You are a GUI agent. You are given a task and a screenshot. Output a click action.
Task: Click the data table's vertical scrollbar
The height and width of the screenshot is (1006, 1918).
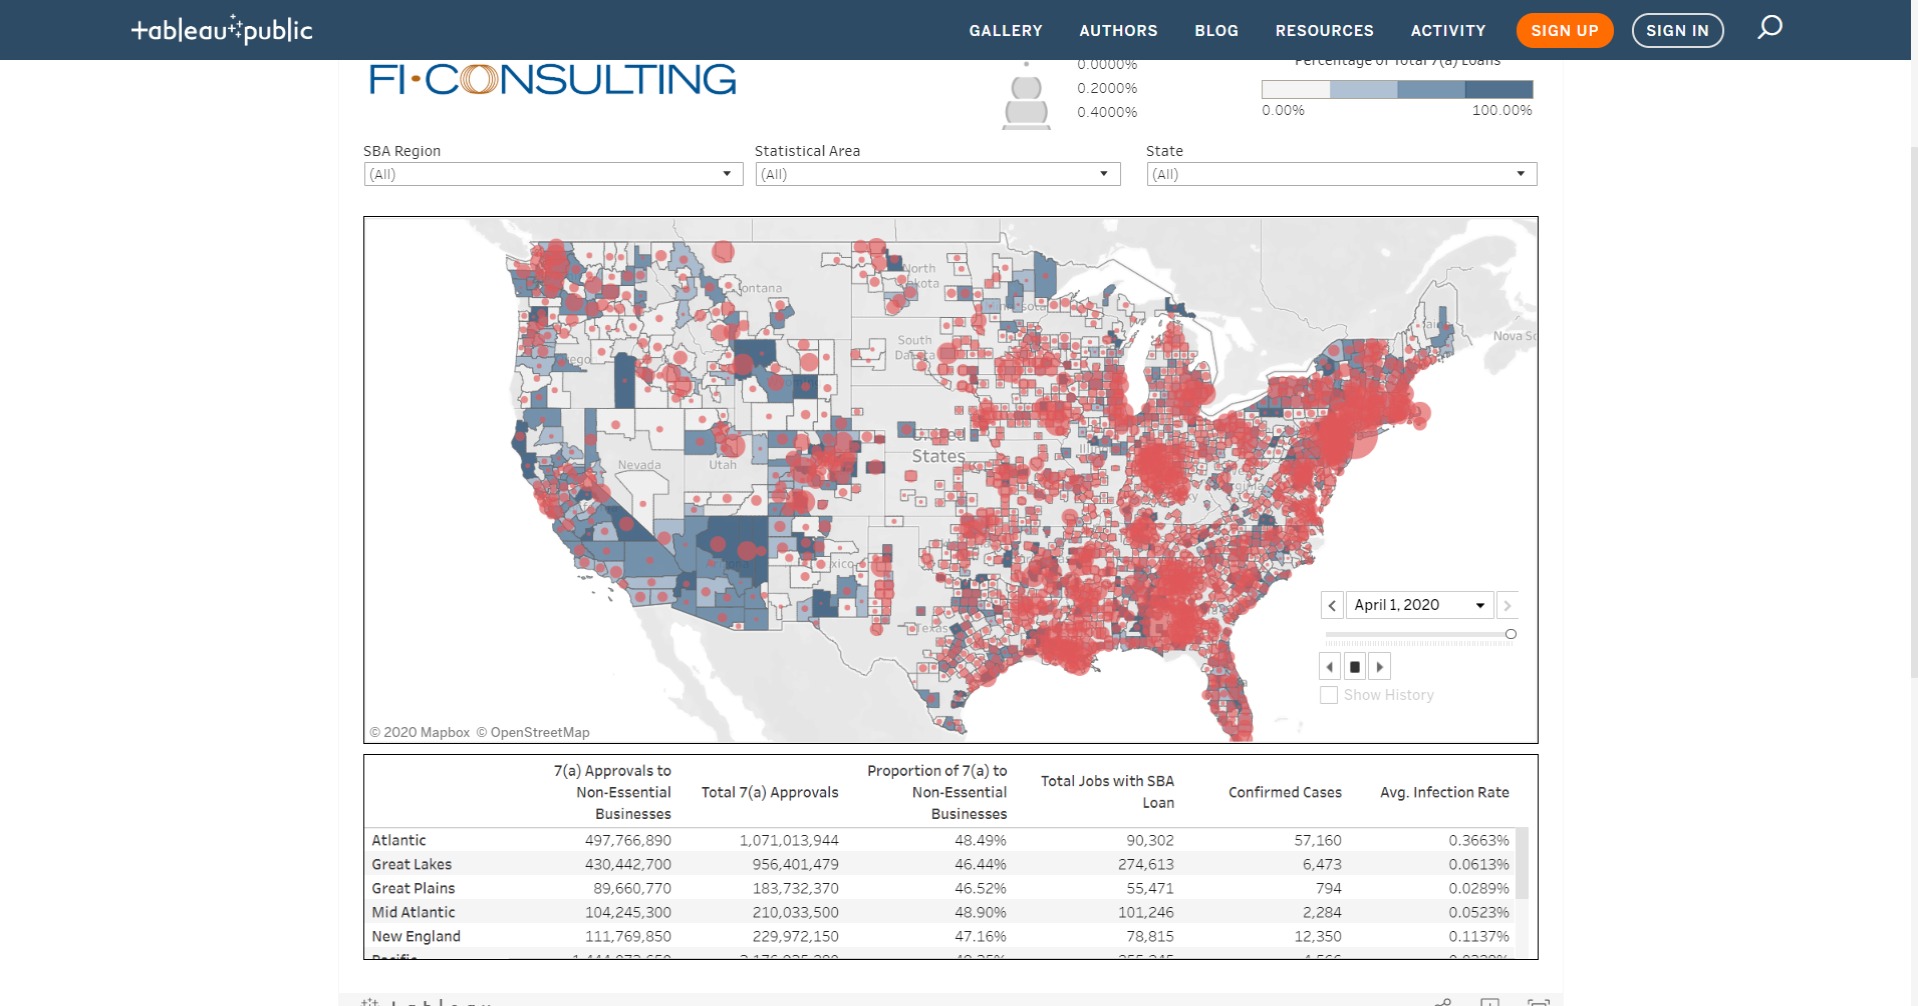tap(1522, 863)
